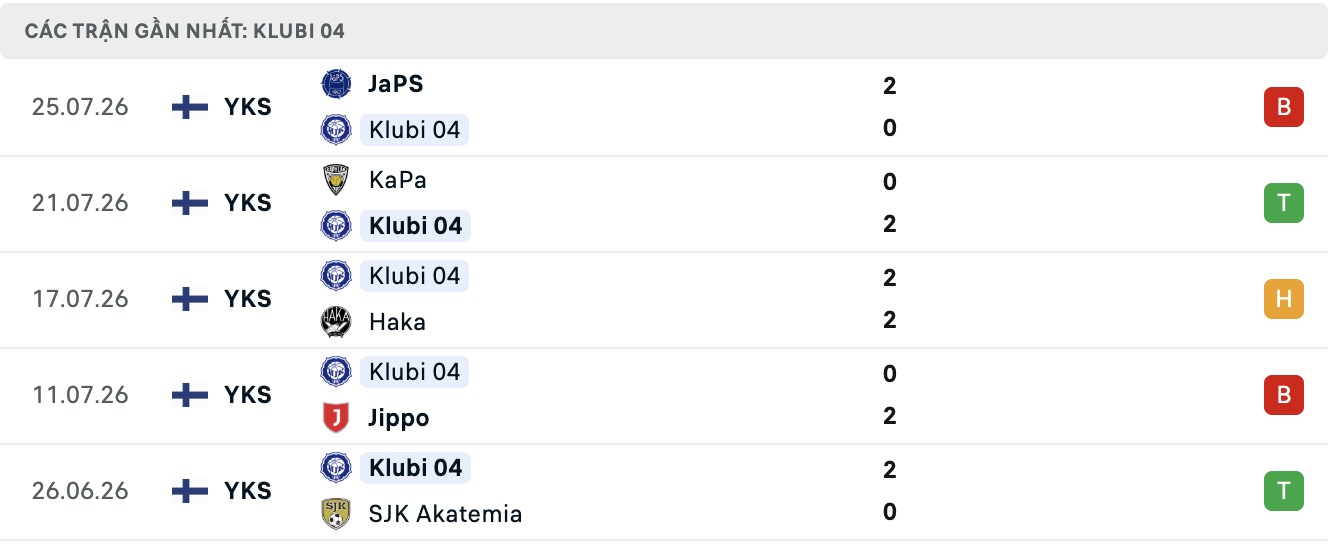
Task: Click the Klubi 04 logo in the 26.06.26 match
Action: point(336,468)
